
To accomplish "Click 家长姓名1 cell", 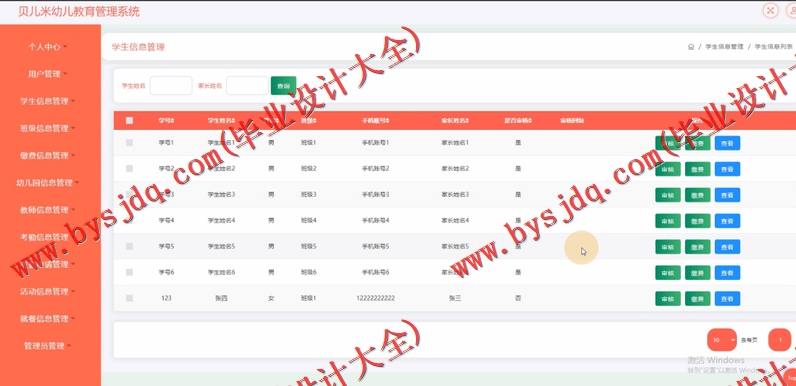I will 455,143.
